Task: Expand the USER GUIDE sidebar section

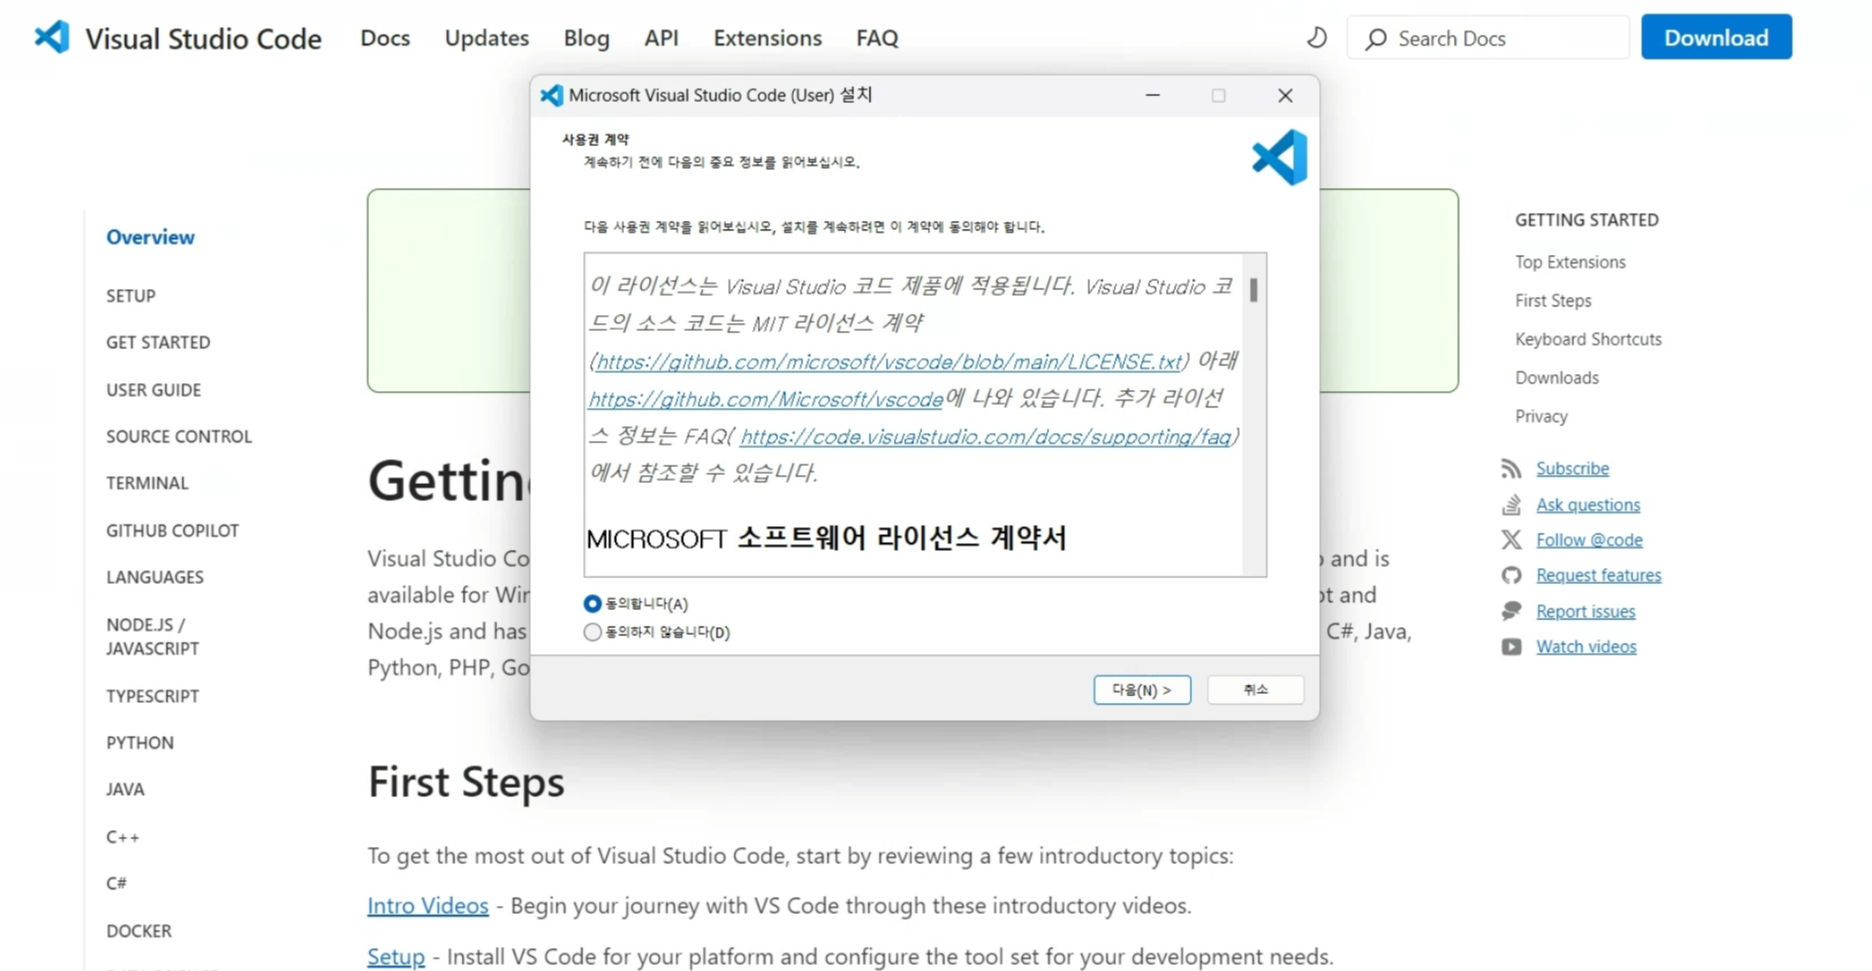Action: [153, 390]
